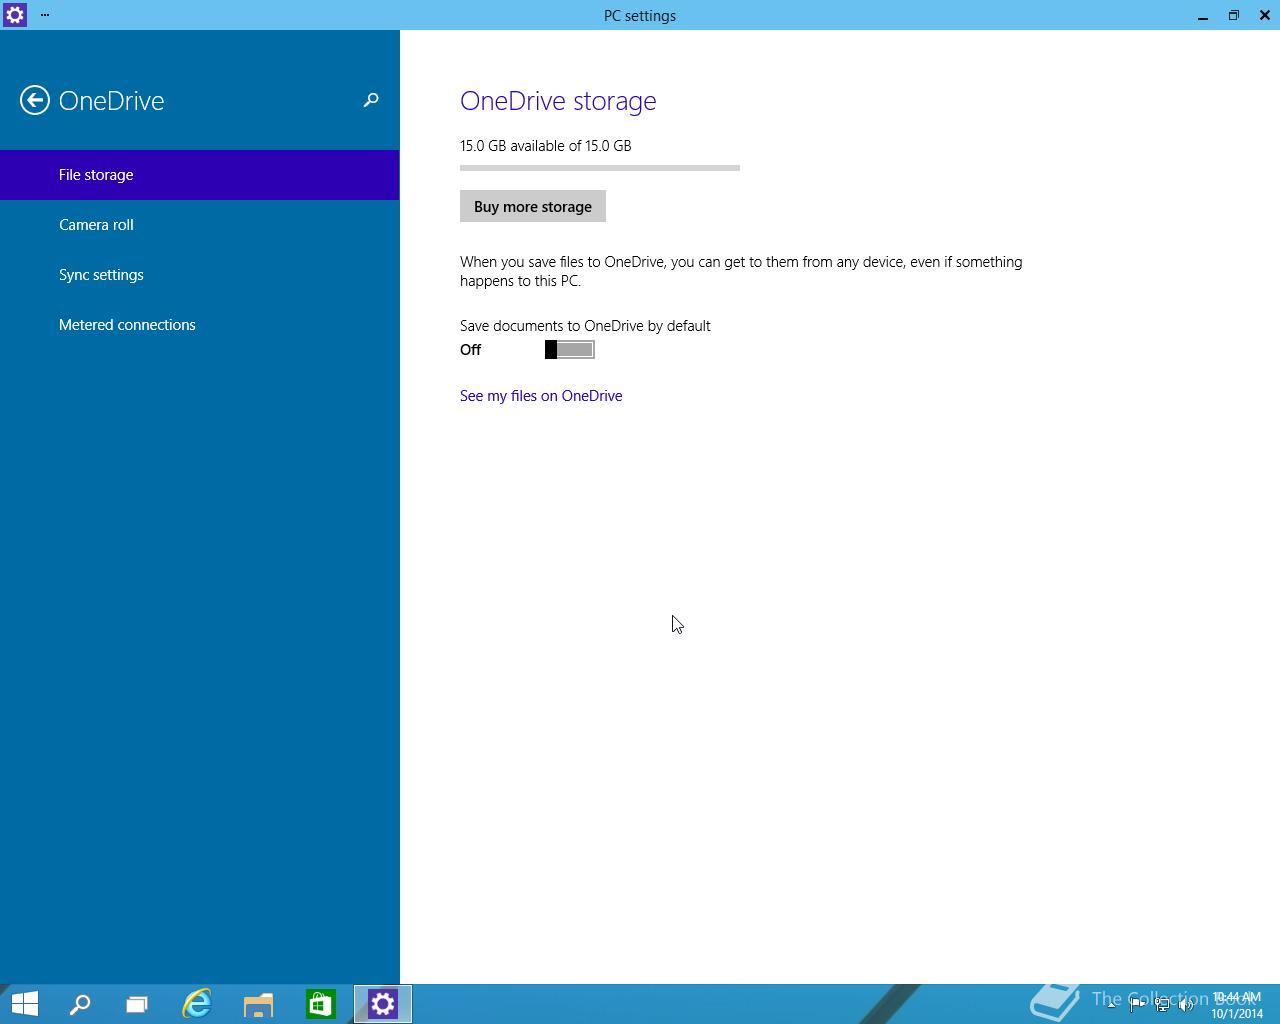Show hidden tray icons arrow
This screenshot has height=1024, width=1280.
tap(1112, 1005)
